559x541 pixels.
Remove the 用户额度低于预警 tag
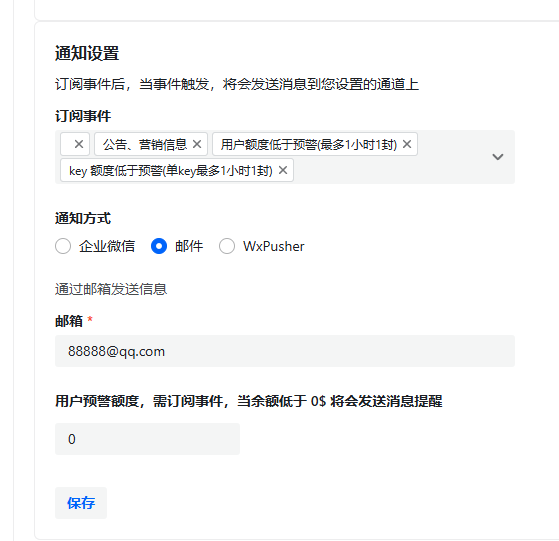click(x=407, y=144)
